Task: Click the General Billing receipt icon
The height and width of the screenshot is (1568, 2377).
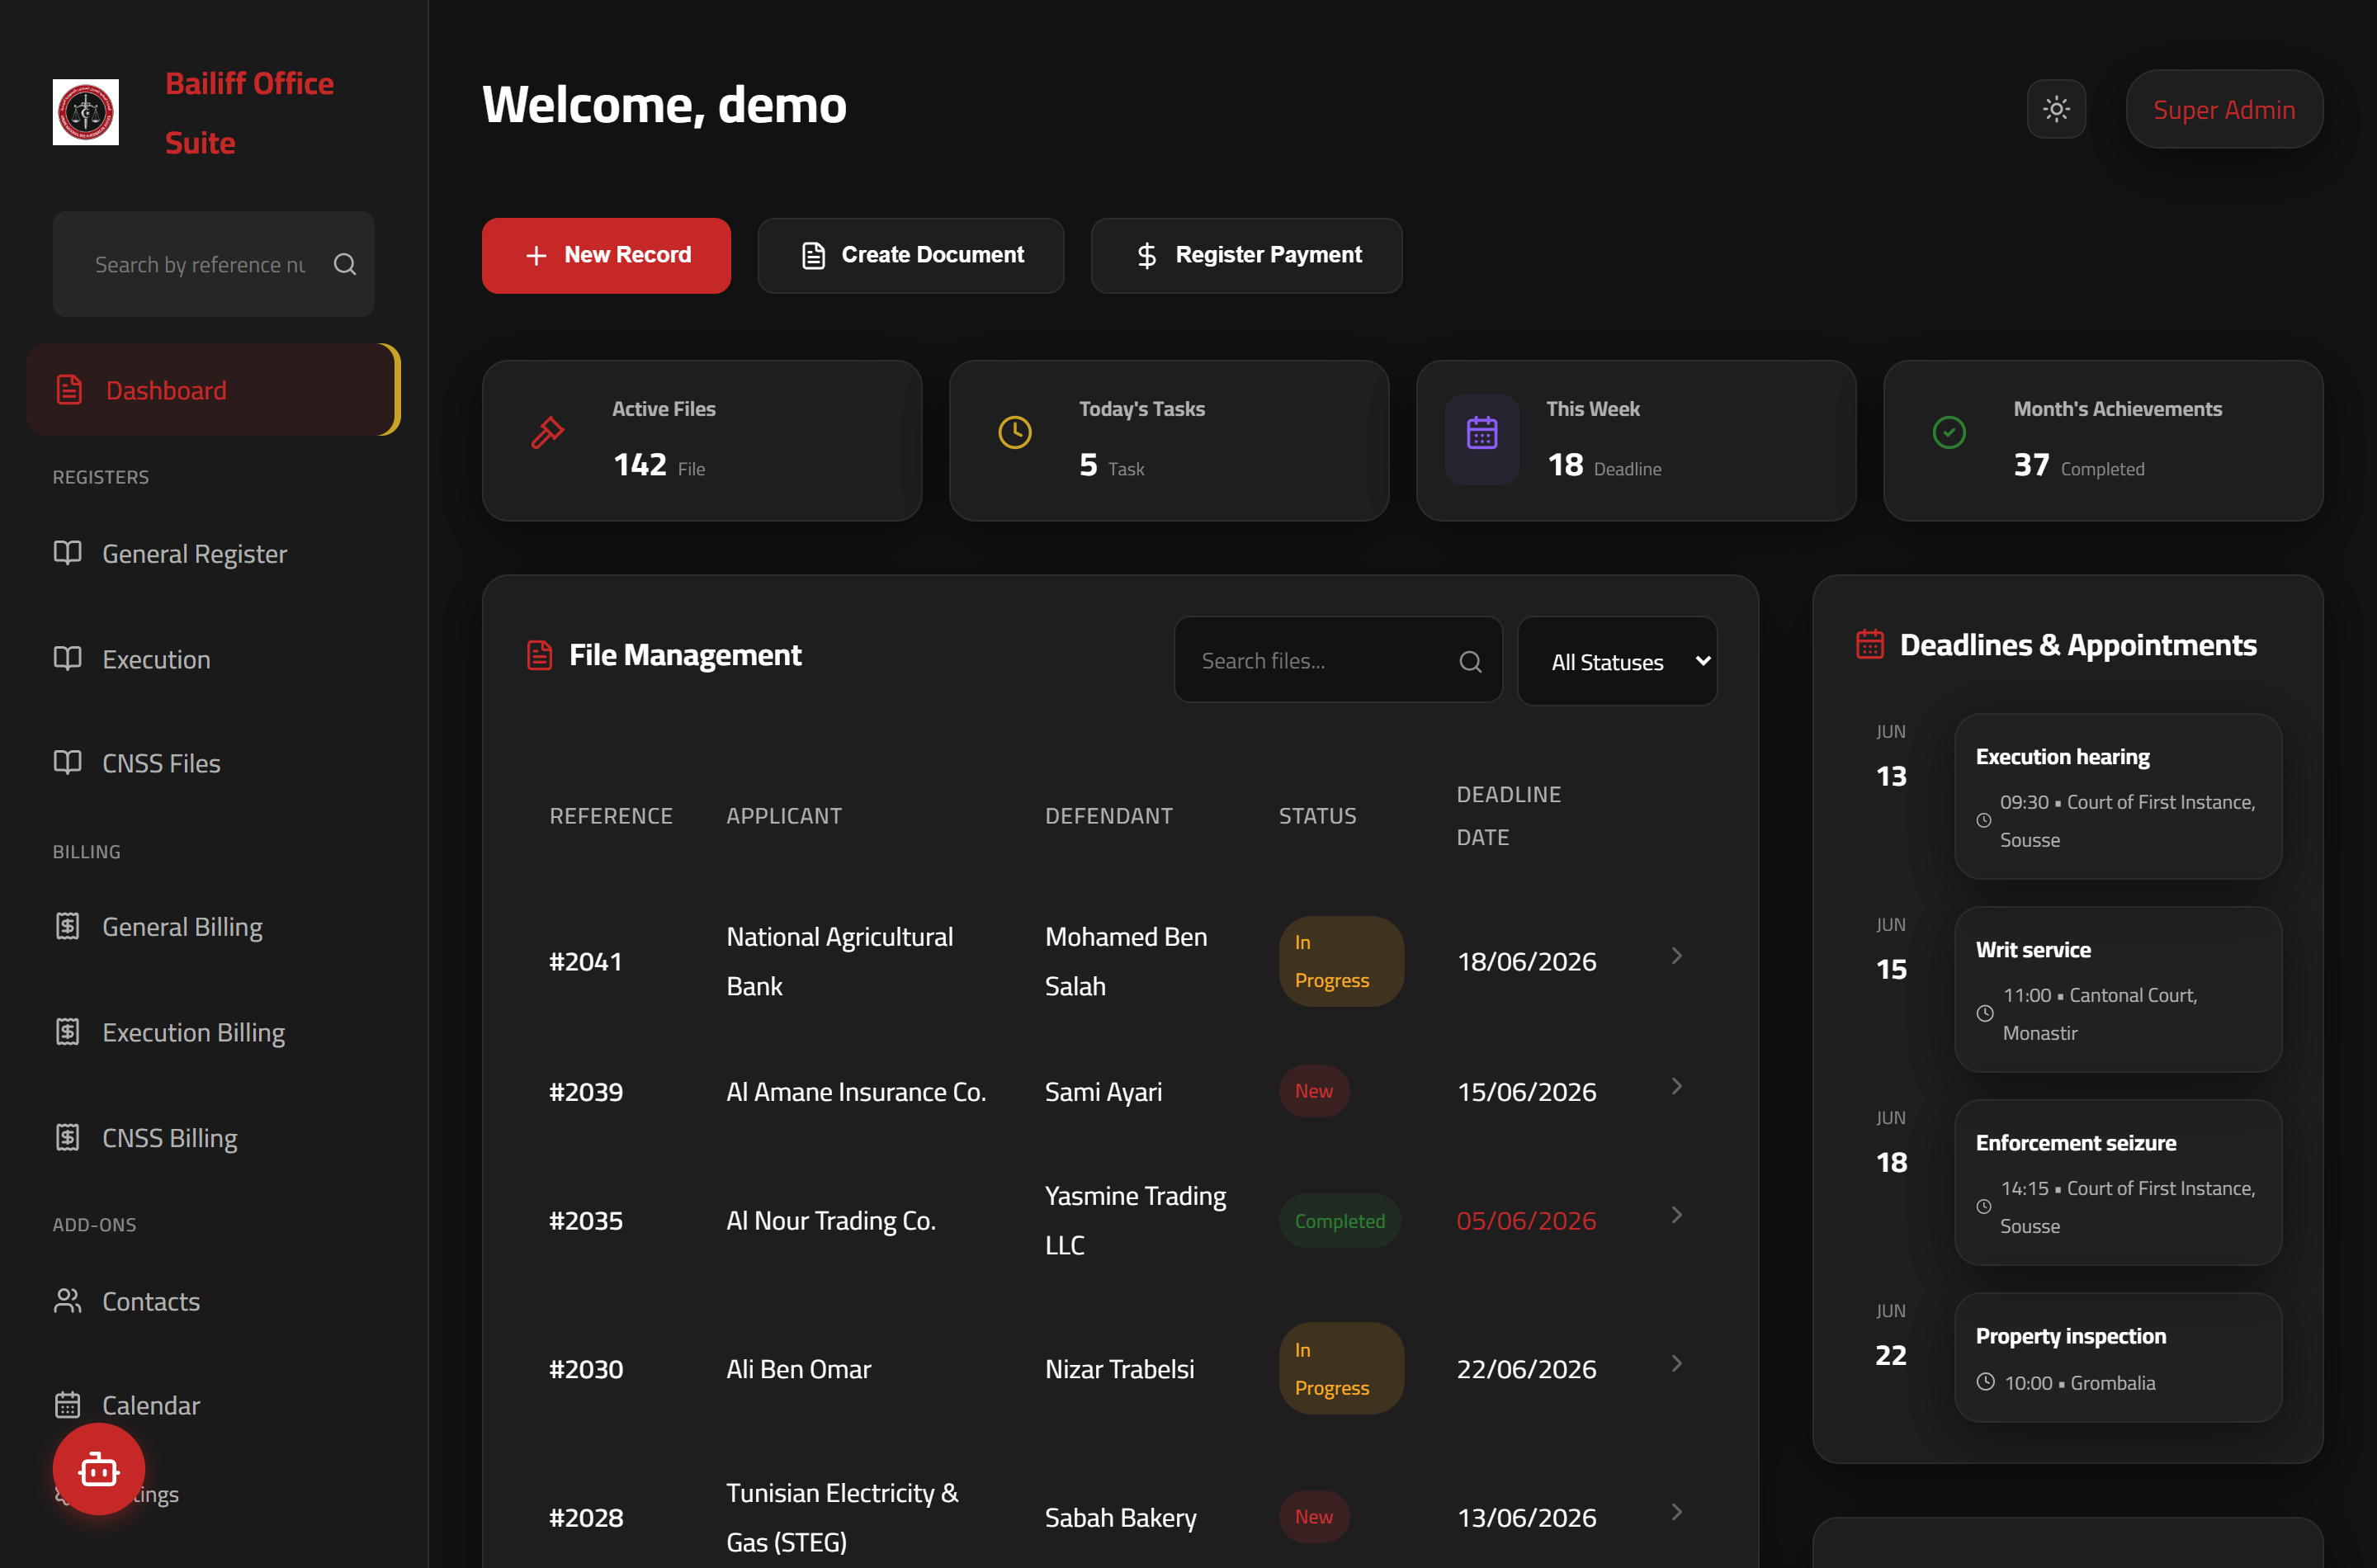Action: click(x=67, y=926)
